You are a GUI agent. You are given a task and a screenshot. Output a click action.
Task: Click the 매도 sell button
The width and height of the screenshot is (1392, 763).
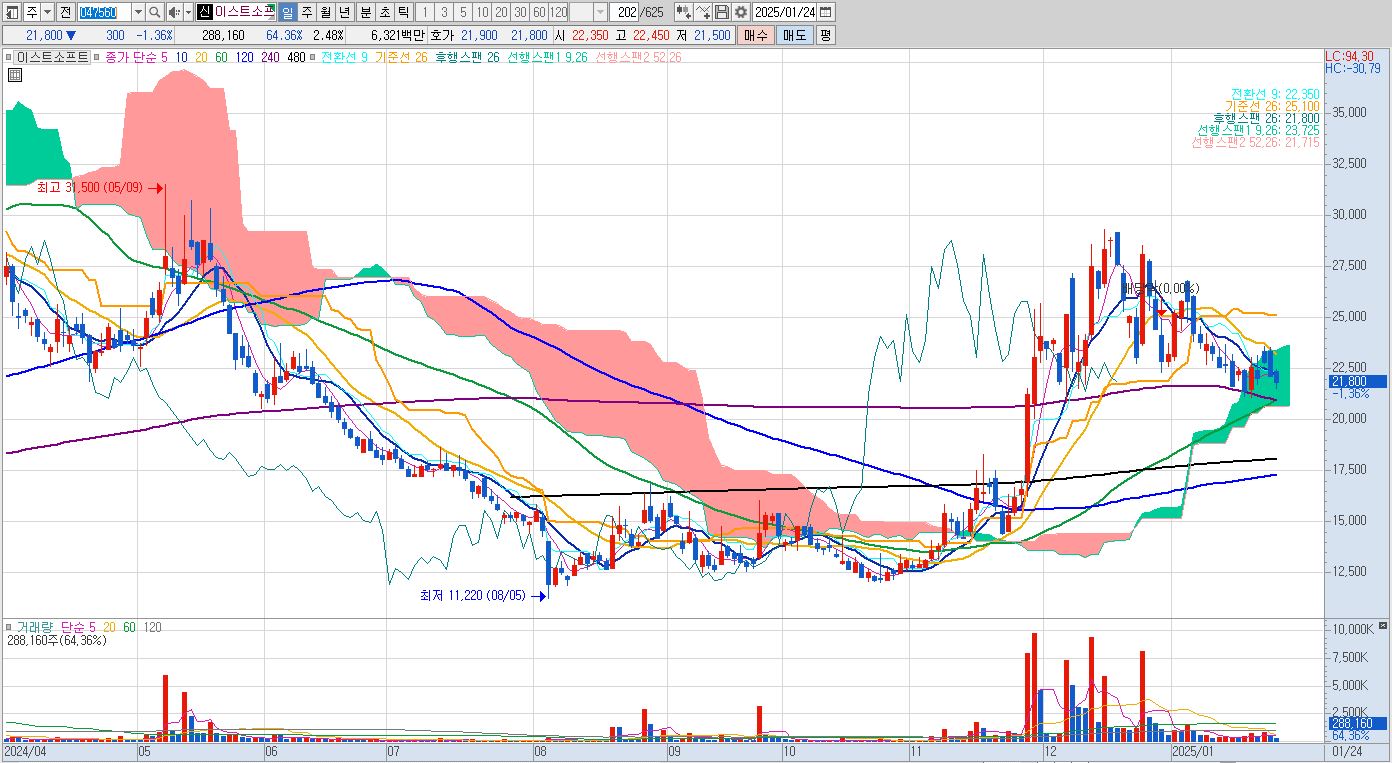[795, 35]
